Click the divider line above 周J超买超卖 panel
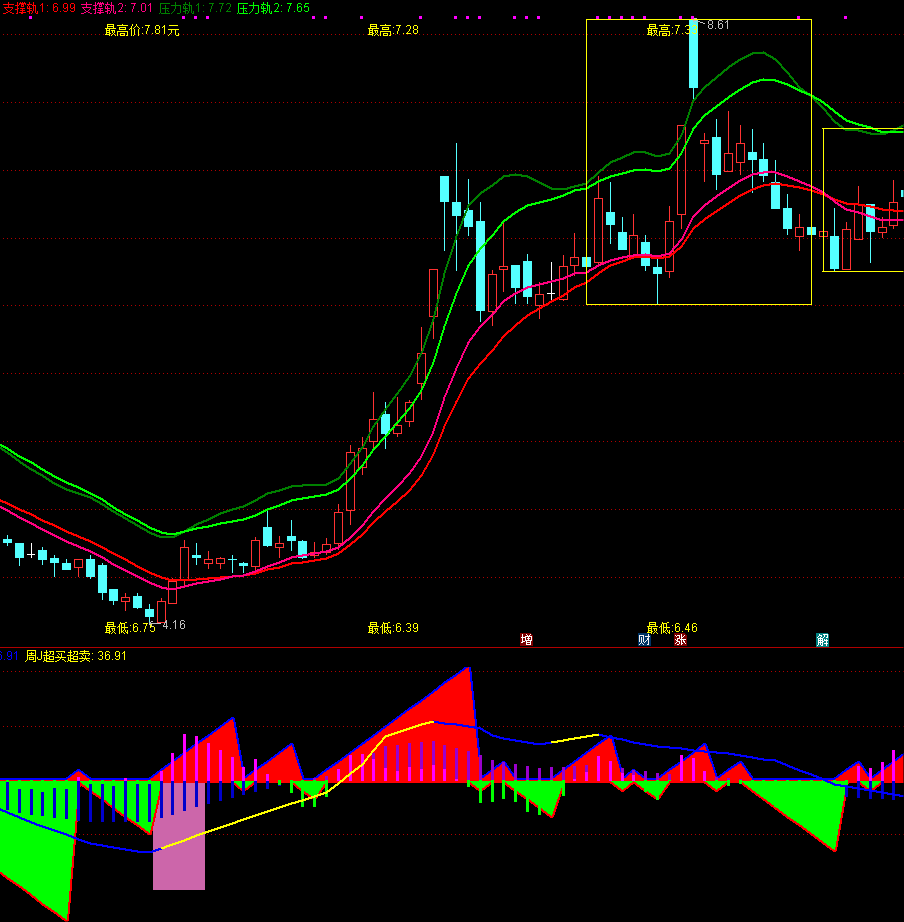904x922 pixels. click(452, 646)
